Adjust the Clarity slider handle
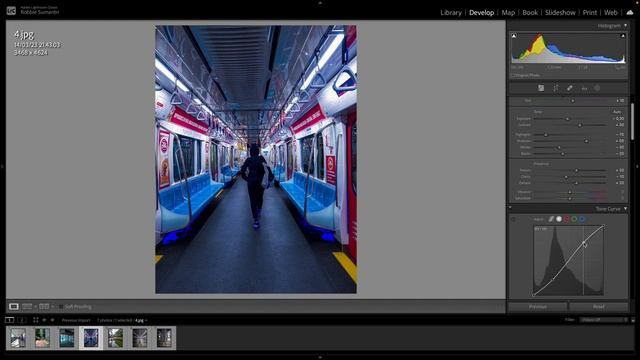The height and width of the screenshot is (360, 640). click(x=566, y=177)
